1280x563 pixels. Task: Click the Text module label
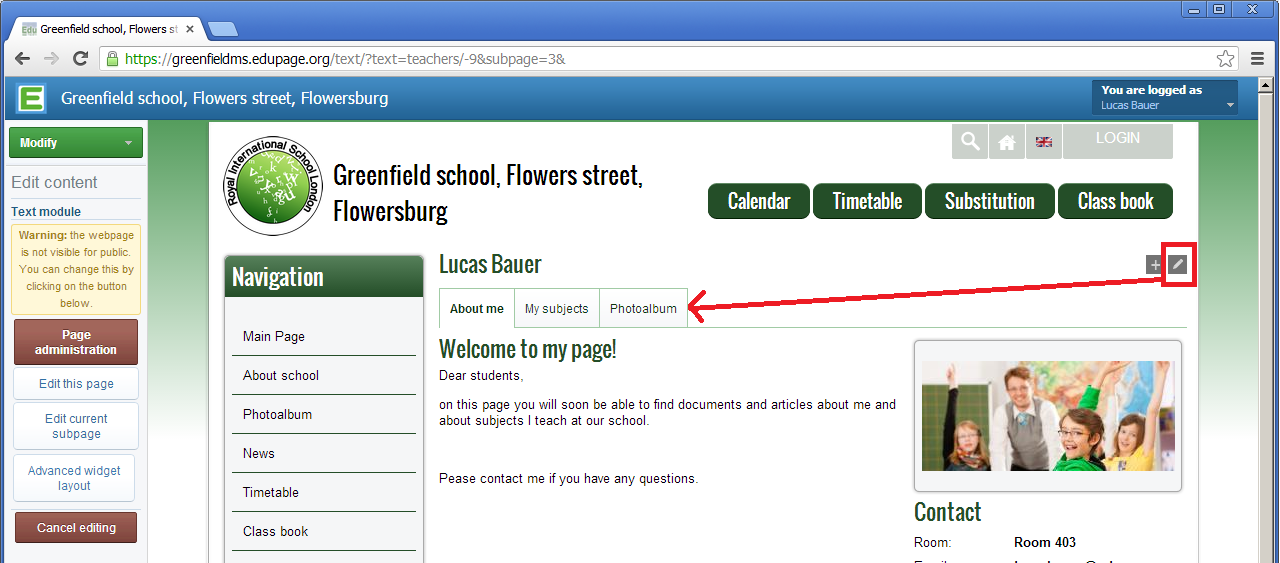click(x=46, y=212)
